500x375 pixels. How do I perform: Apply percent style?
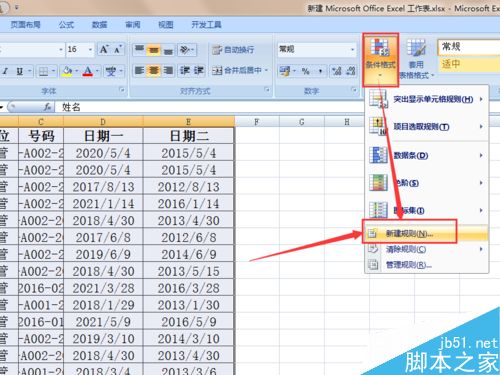[305, 71]
